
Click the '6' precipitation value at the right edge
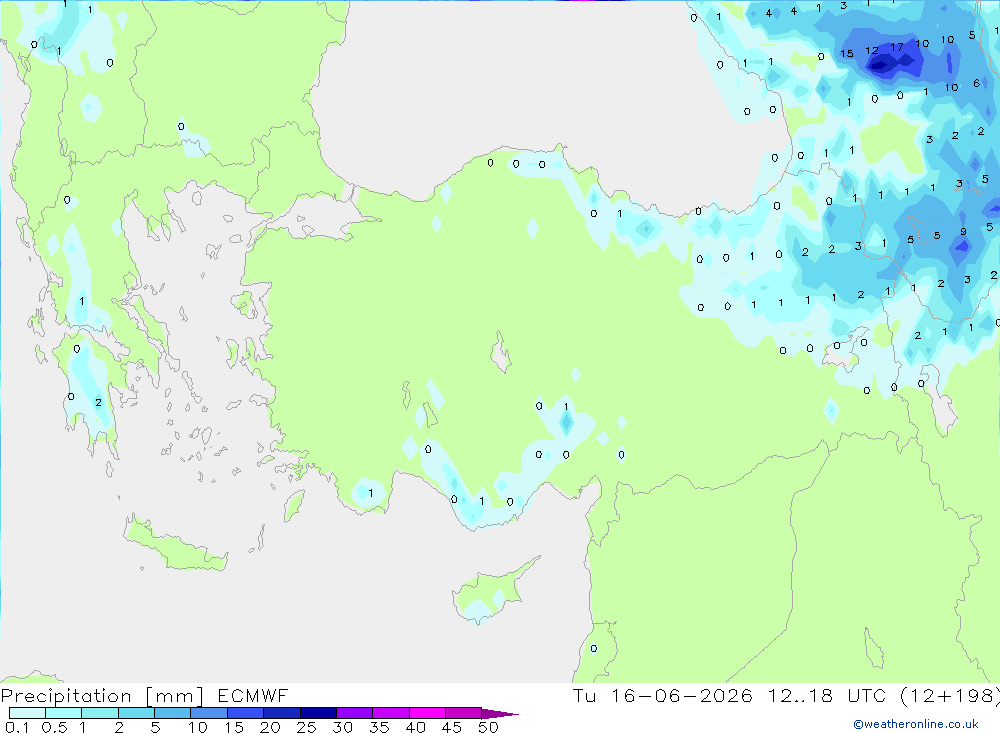tap(976, 83)
